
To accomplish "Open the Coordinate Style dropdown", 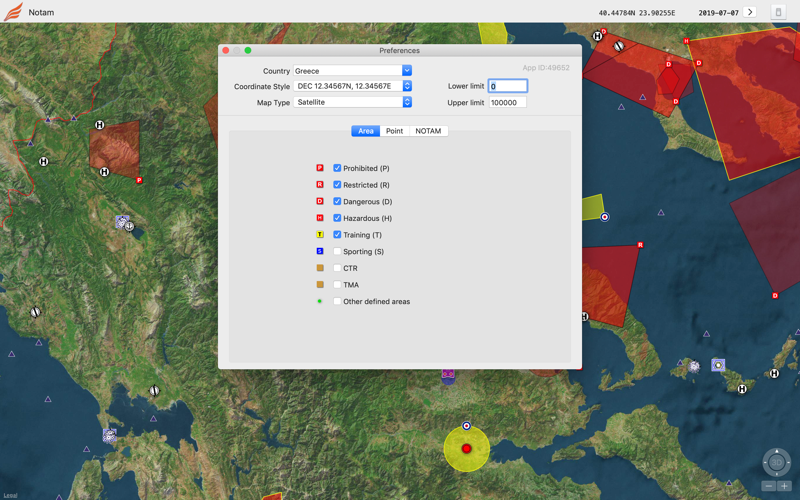I will point(352,87).
